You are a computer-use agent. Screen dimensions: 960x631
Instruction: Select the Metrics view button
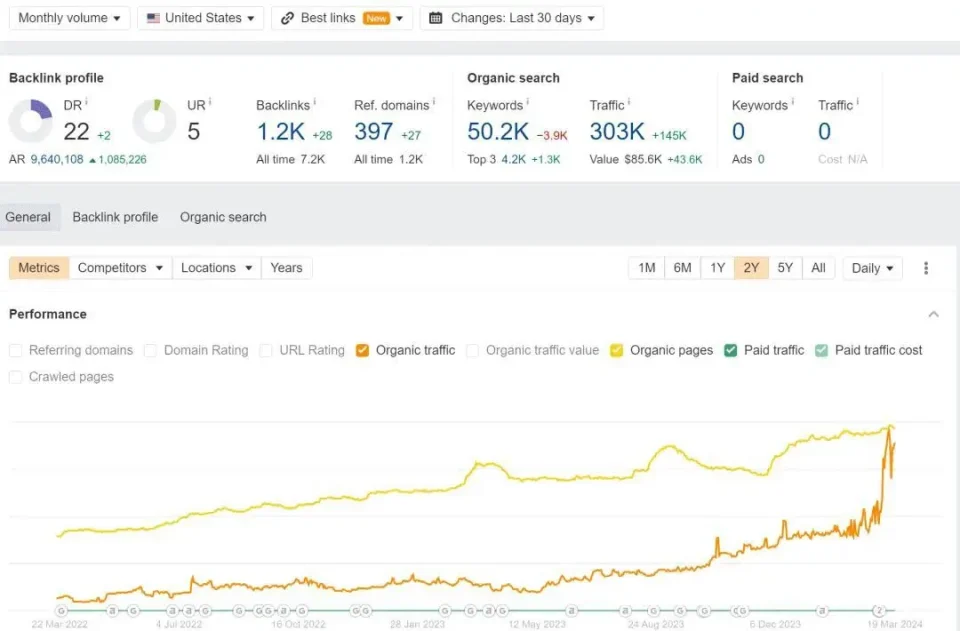click(39, 268)
